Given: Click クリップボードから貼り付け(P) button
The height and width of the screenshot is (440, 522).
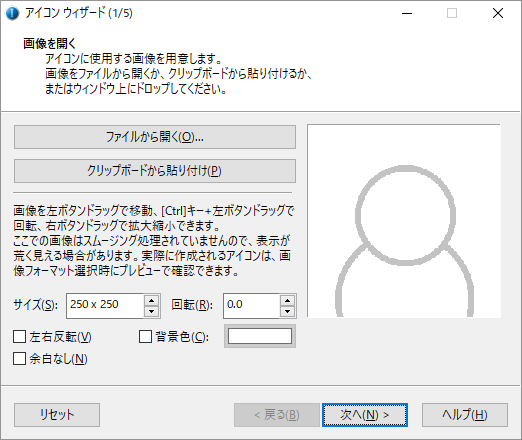Looking at the screenshot, I should (x=155, y=171).
